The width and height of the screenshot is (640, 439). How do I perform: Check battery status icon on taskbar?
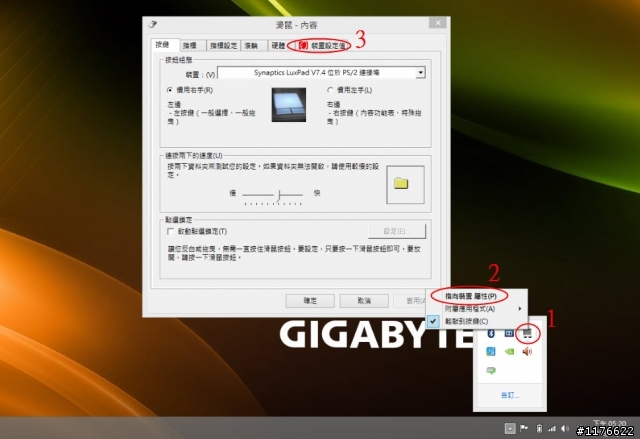click(539, 428)
